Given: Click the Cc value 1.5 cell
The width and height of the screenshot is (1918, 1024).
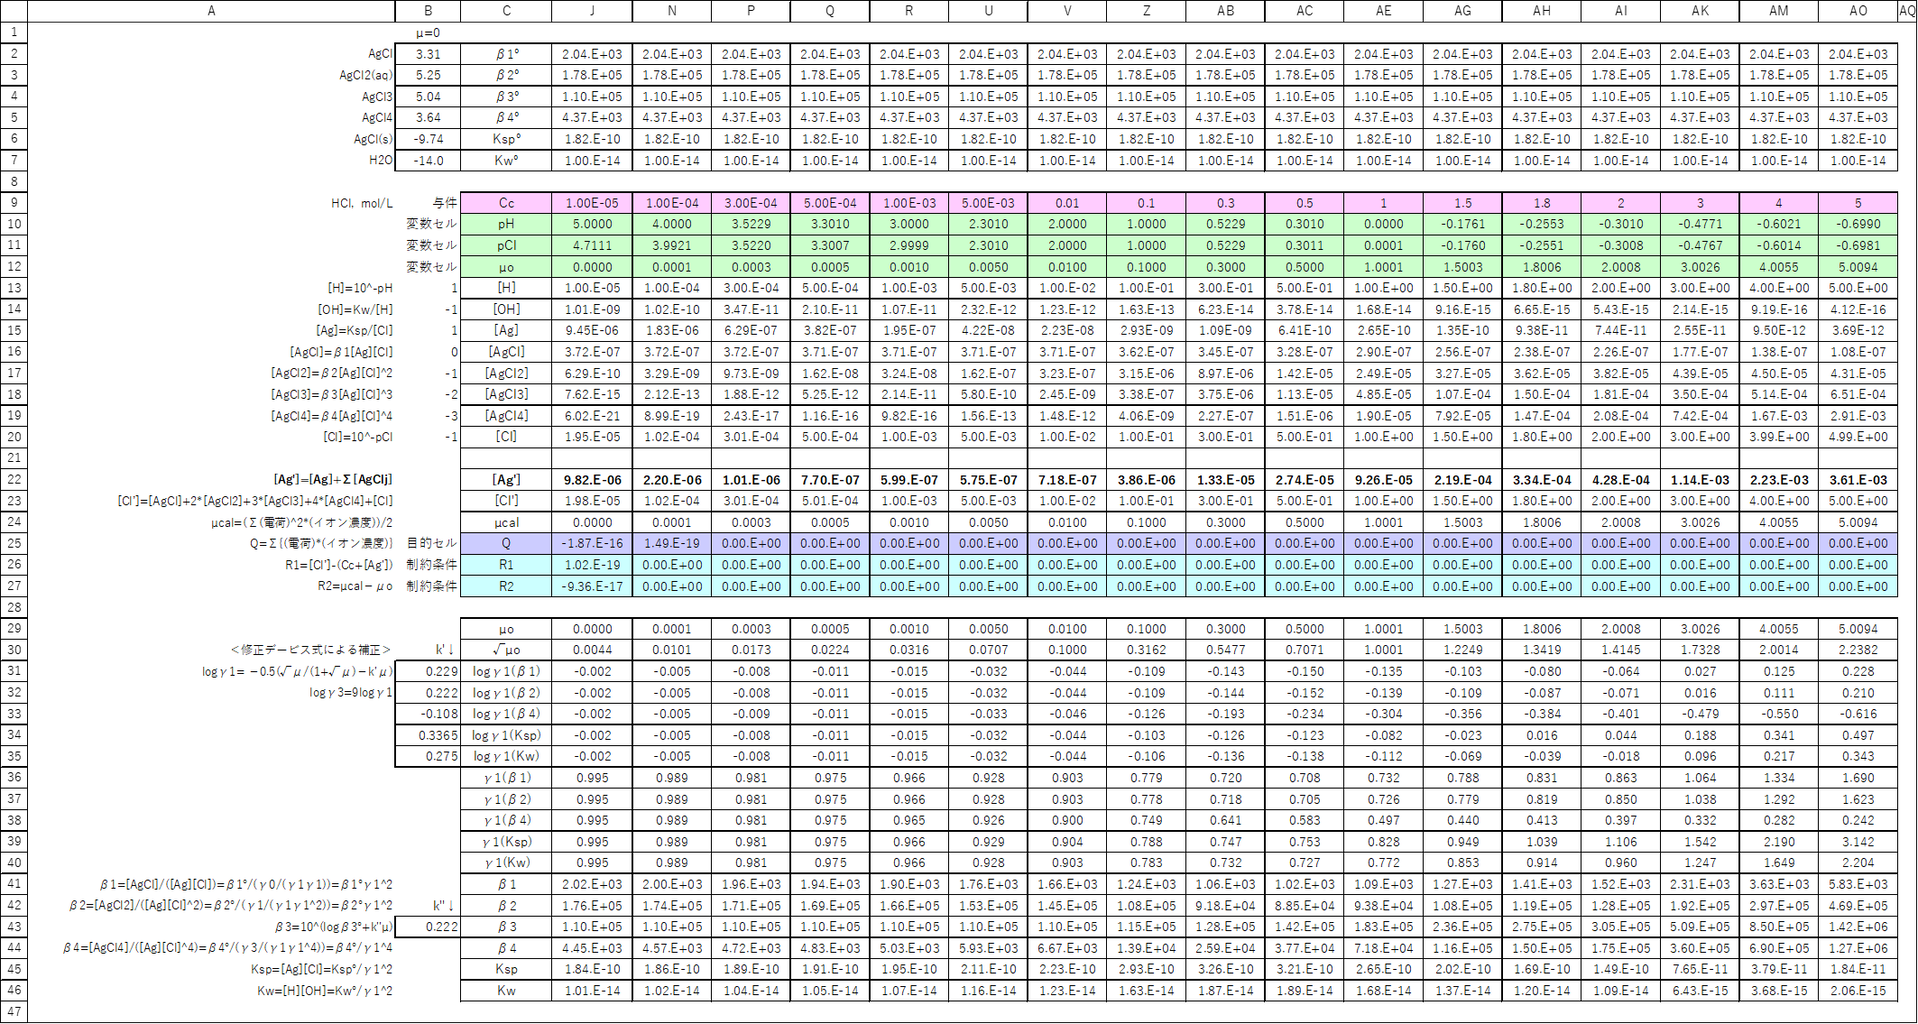Looking at the screenshot, I should pos(1462,203).
